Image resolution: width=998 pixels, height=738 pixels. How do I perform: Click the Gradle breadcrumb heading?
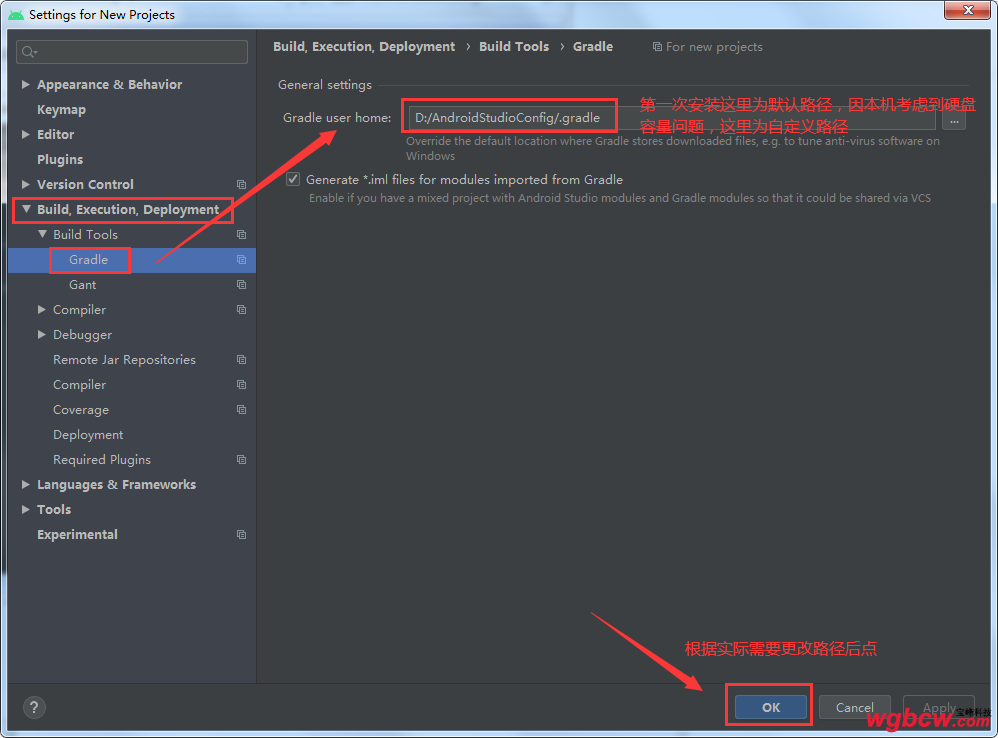[x=593, y=46]
